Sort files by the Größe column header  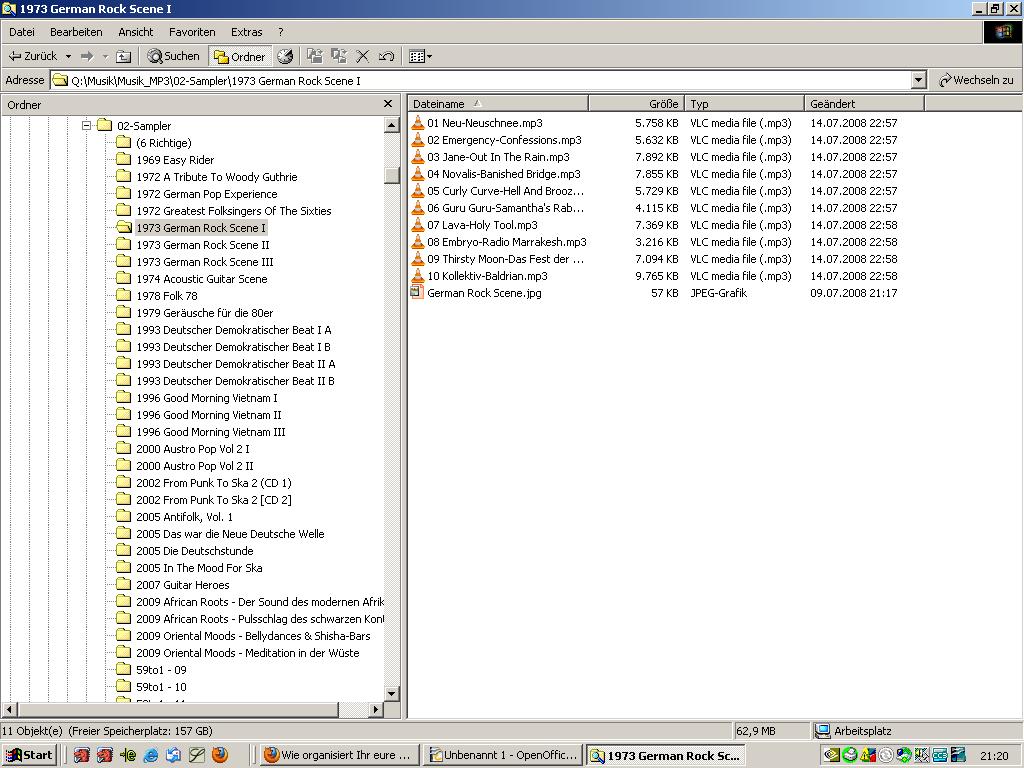tap(636, 103)
